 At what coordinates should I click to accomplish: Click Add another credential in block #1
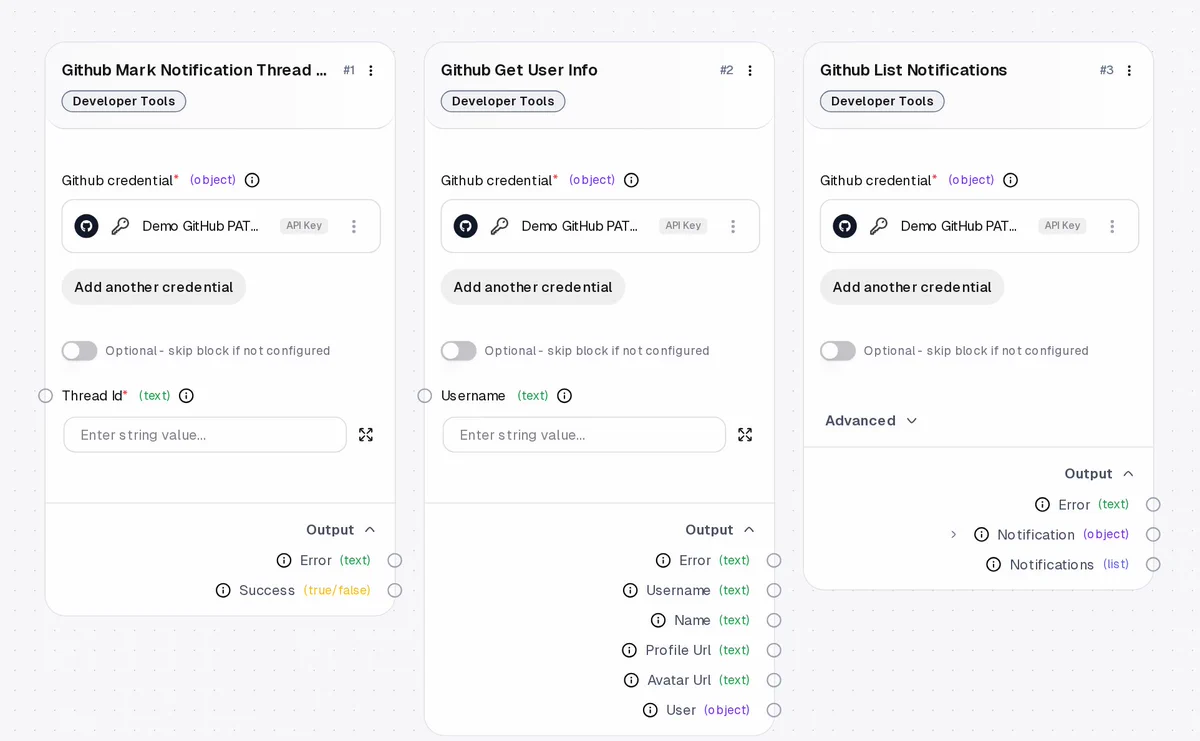click(x=154, y=287)
